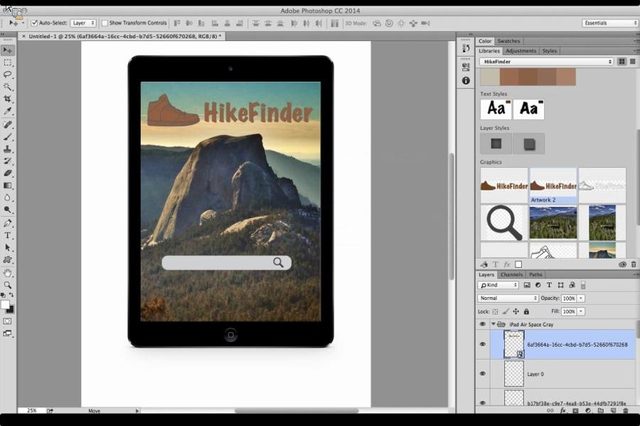Select the Artwork 2 HikeFinder graphic
Viewport: 640px width, 426px height.
click(553, 186)
